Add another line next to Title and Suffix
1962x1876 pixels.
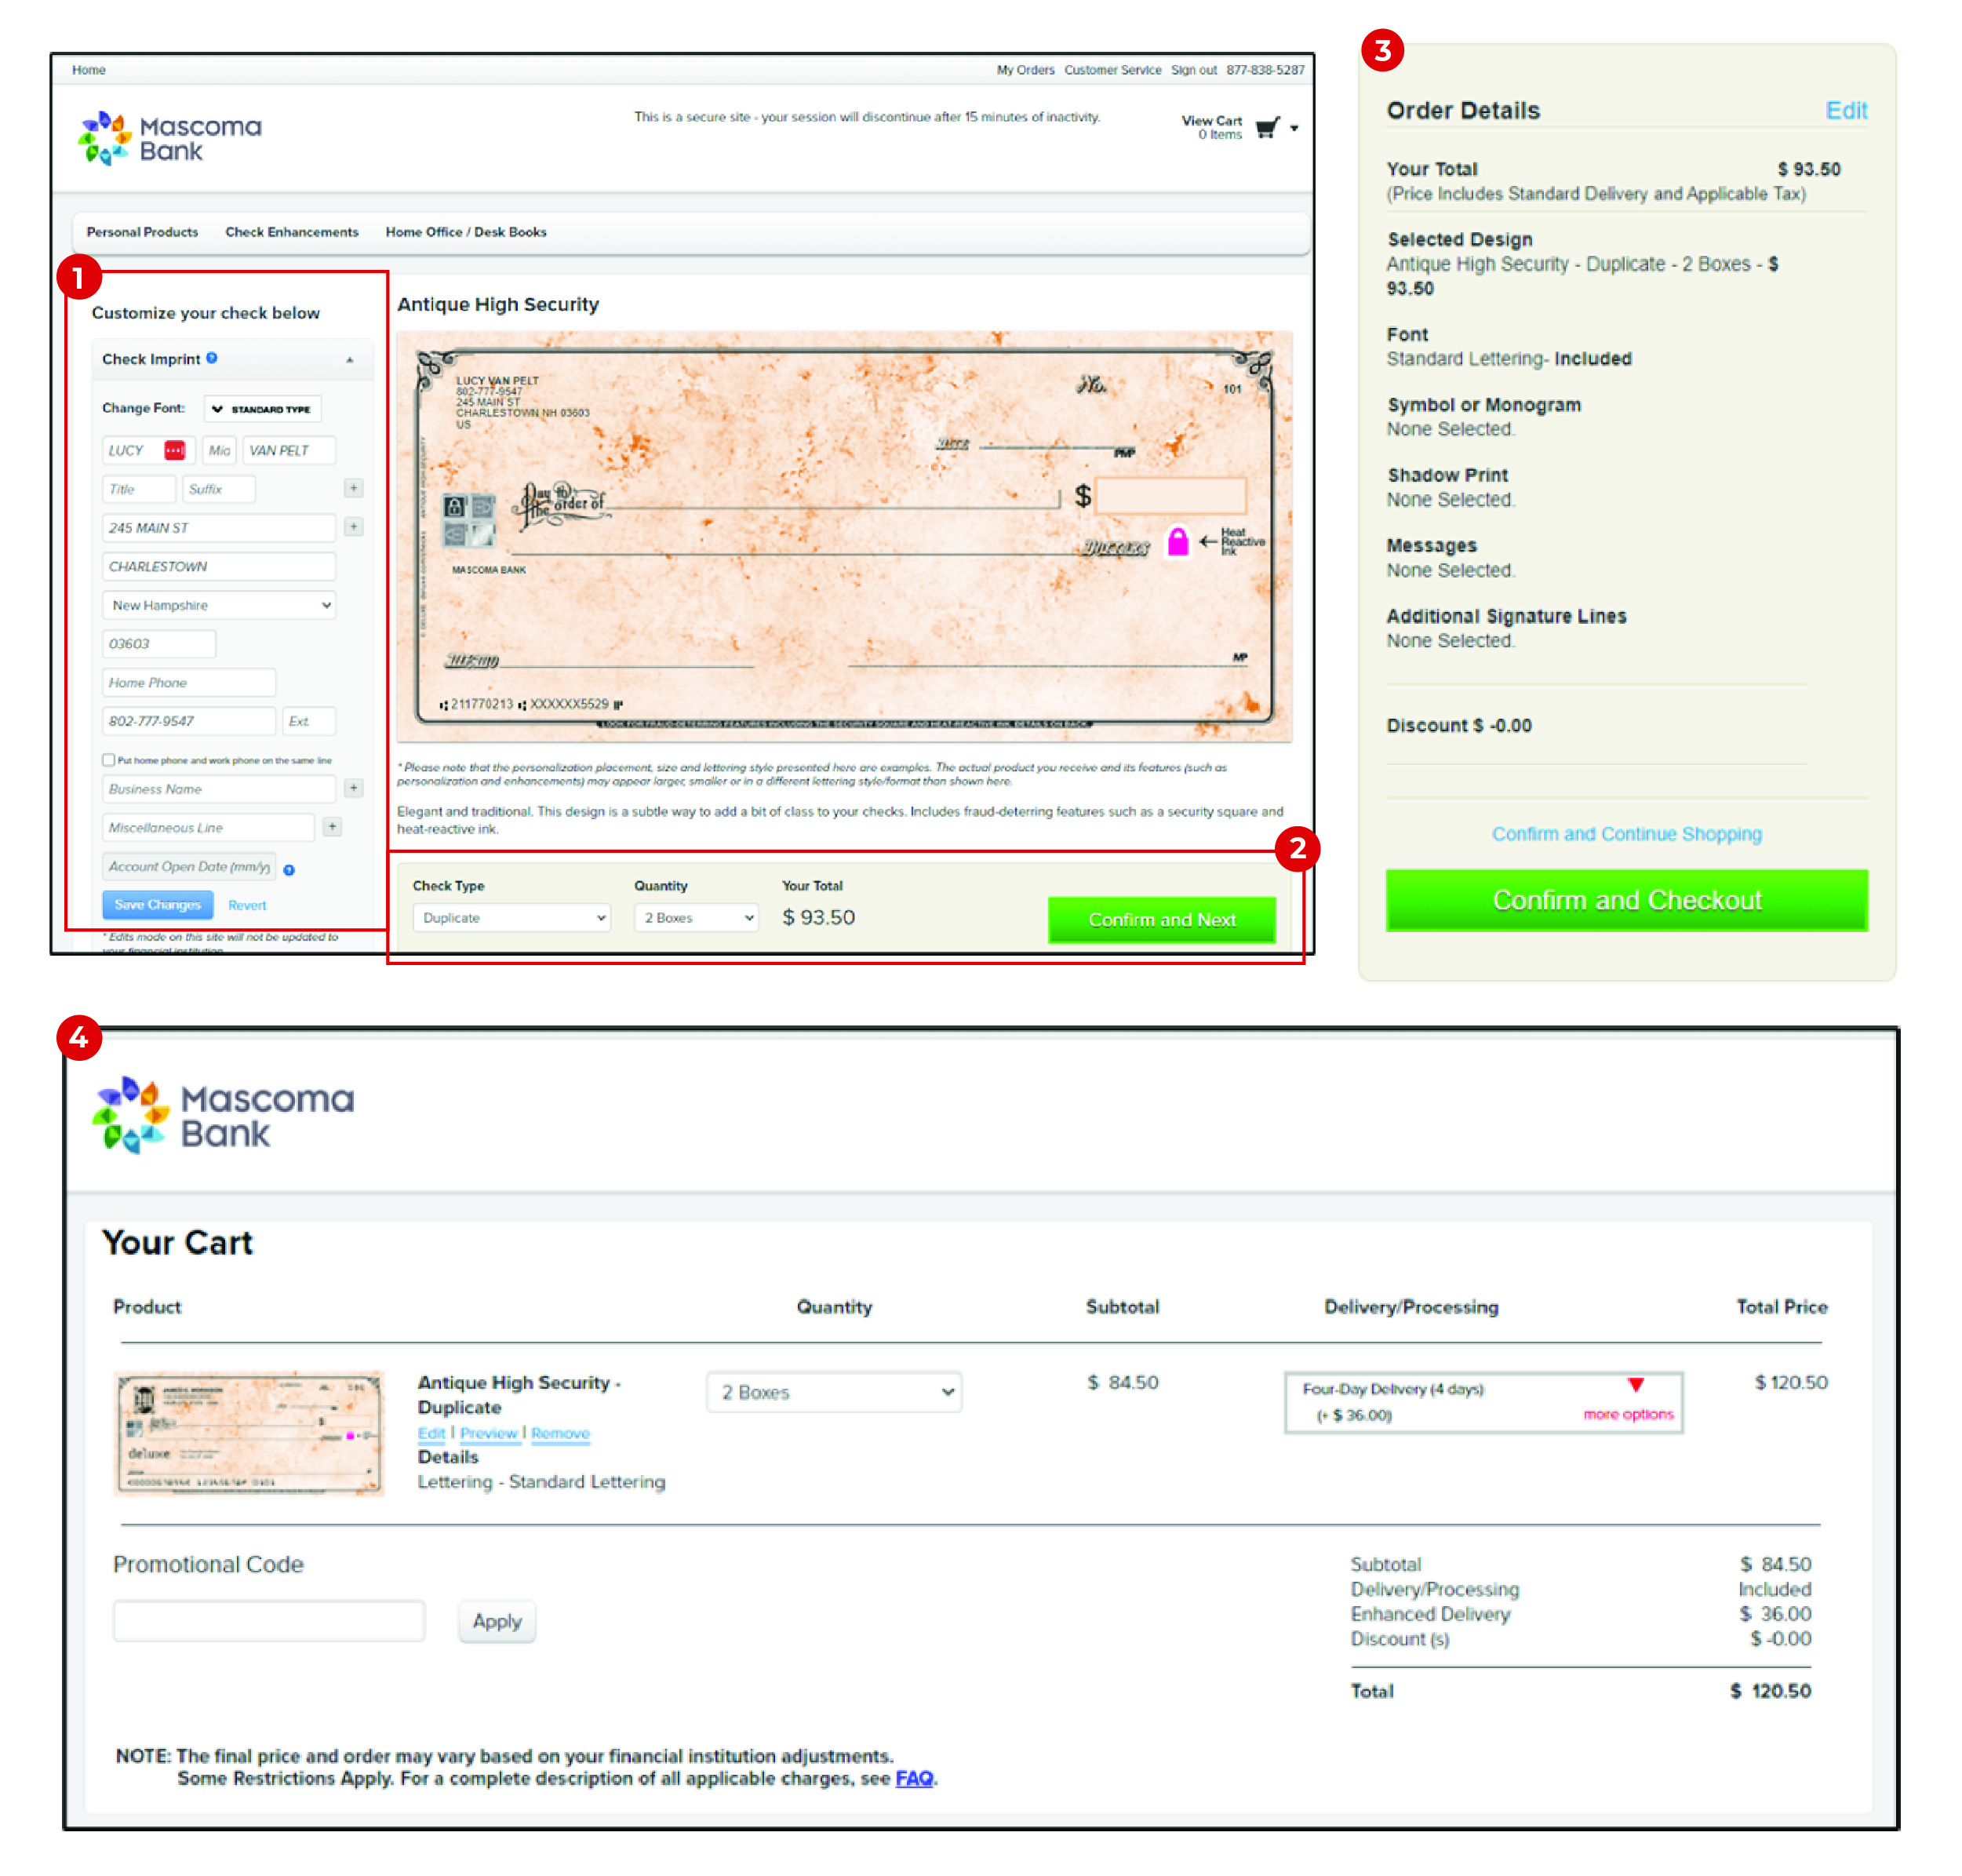(354, 488)
